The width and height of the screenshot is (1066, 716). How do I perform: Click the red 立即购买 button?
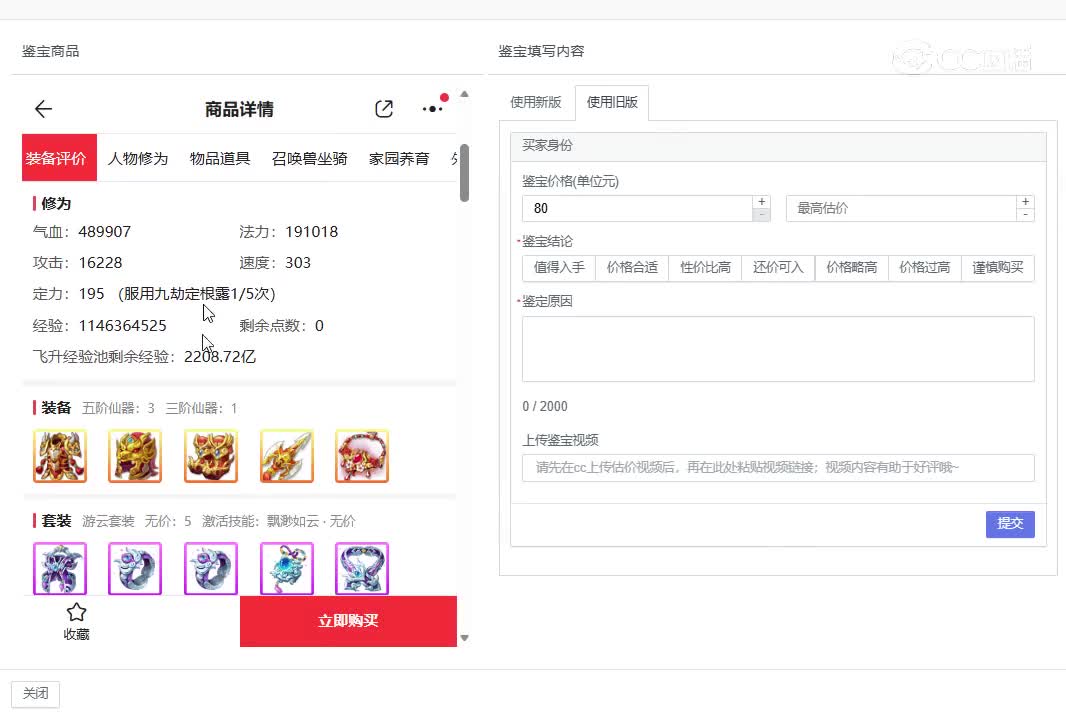(x=348, y=621)
